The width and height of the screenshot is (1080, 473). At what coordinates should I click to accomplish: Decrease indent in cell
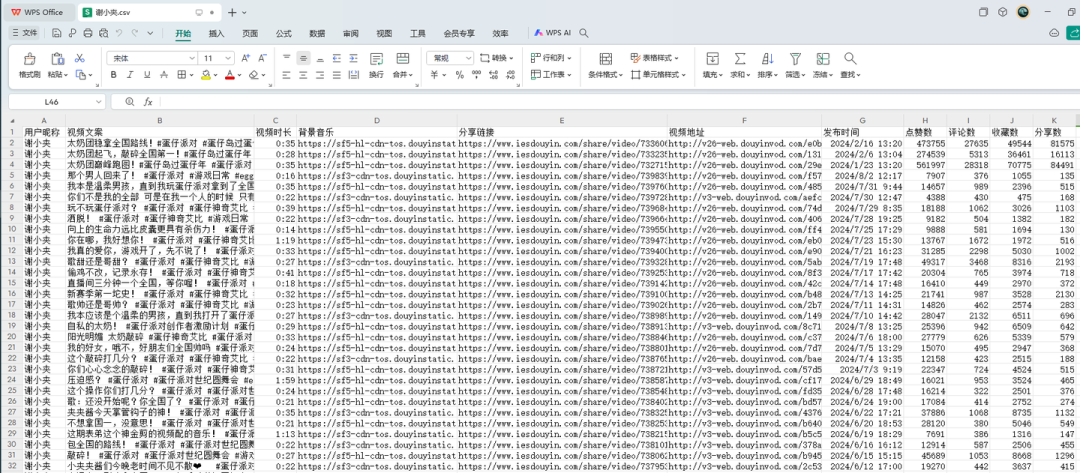[336, 59]
